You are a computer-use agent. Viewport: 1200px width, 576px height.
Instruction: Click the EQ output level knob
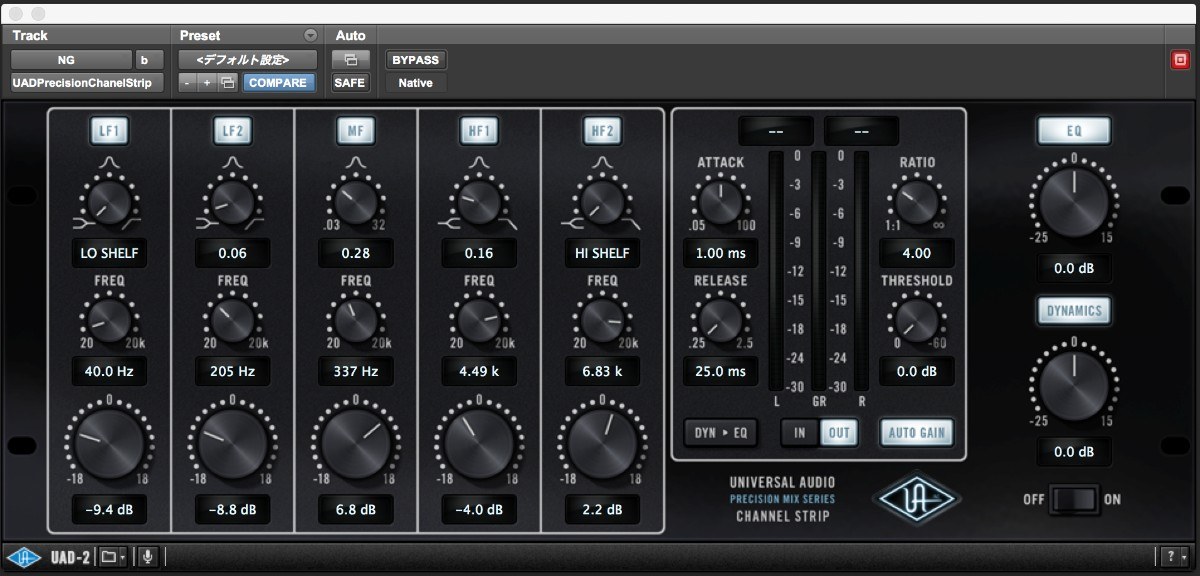[1073, 200]
